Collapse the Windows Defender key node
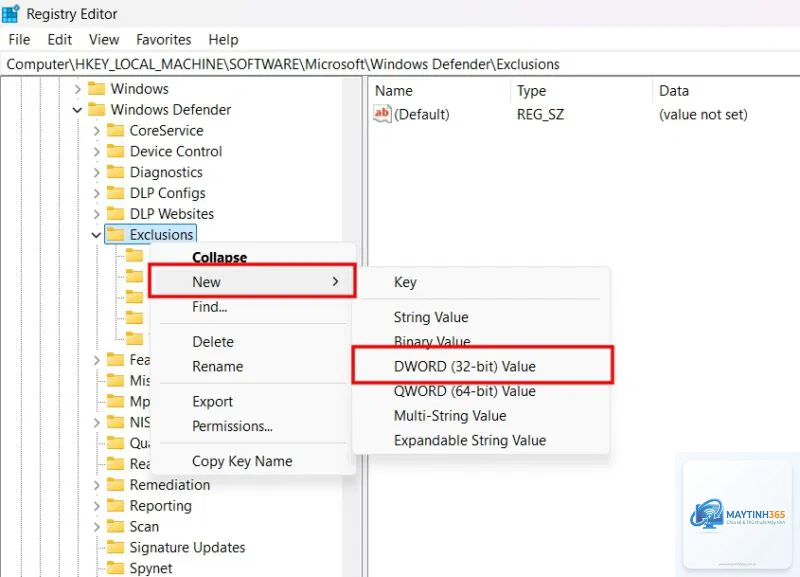The image size is (800, 577). point(78,110)
